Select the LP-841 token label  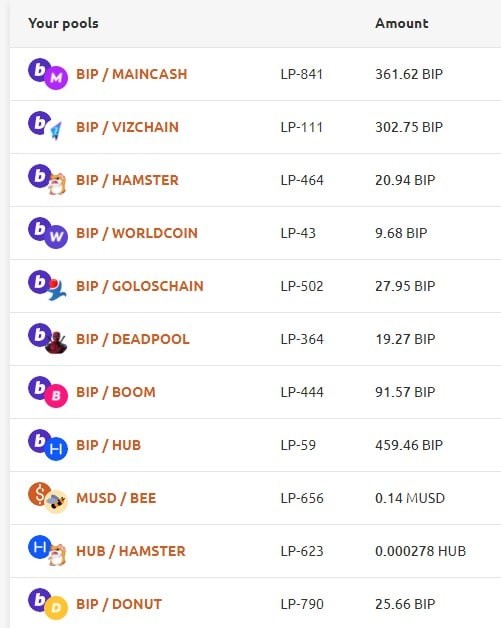302,74
